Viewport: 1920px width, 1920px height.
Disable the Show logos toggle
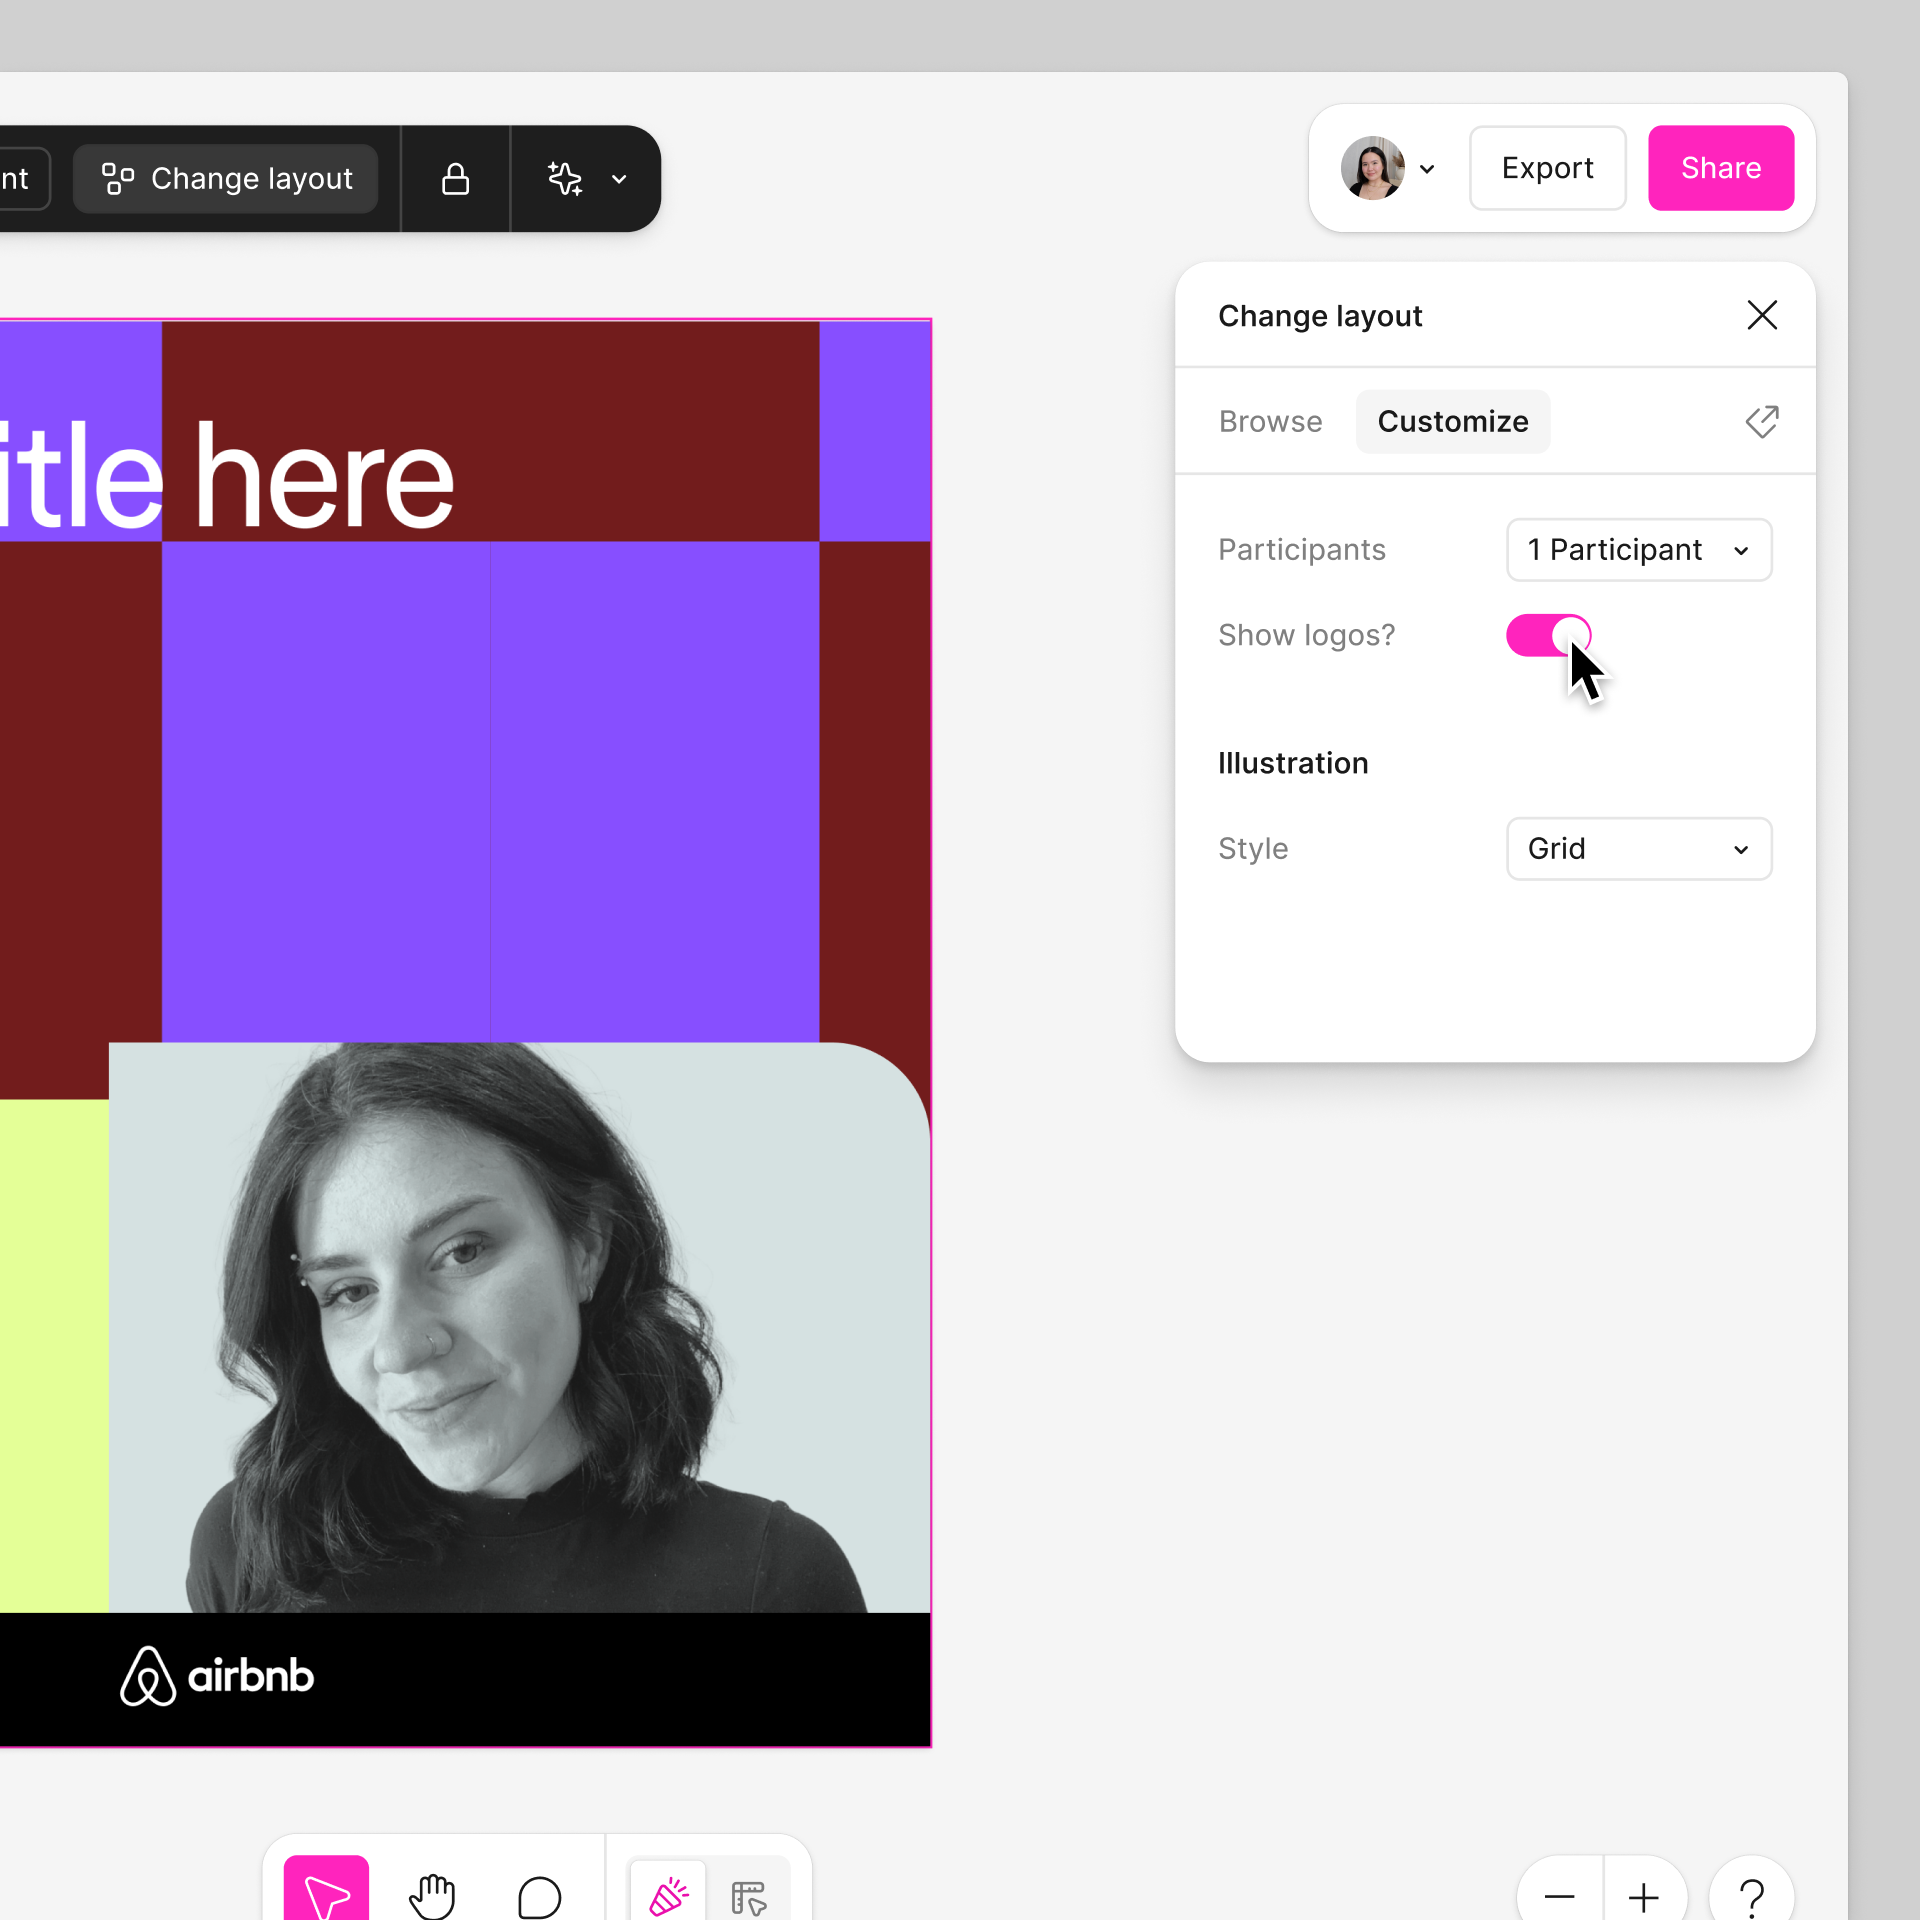click(1547, 635)
